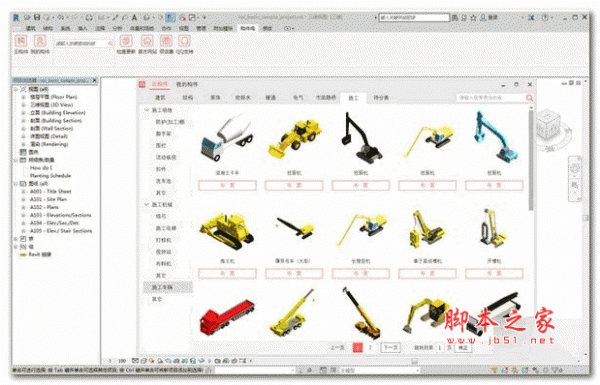Select the 活动板房 subcategory
Viewport: 600px width, 385px height.
pos(166,157)
